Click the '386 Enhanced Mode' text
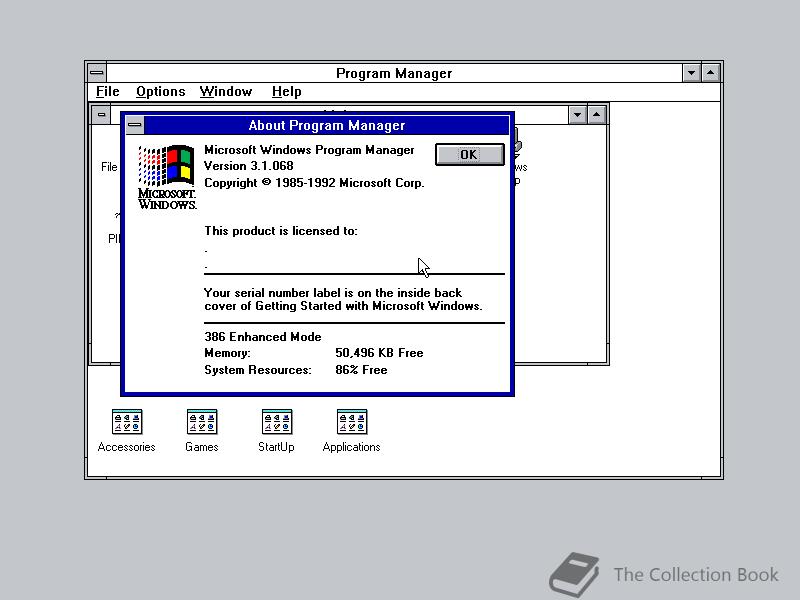800x600 pixels. coord(263,337)
